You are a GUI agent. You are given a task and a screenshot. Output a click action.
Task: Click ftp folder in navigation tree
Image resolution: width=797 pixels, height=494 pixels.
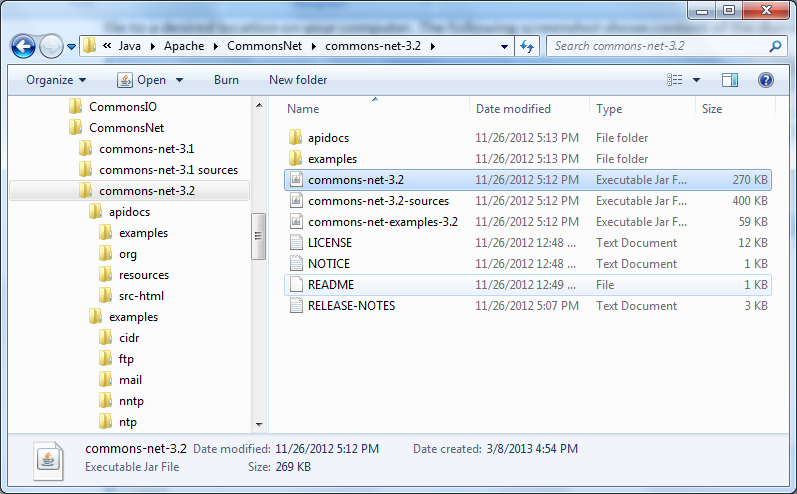click(x=116, y=359)
